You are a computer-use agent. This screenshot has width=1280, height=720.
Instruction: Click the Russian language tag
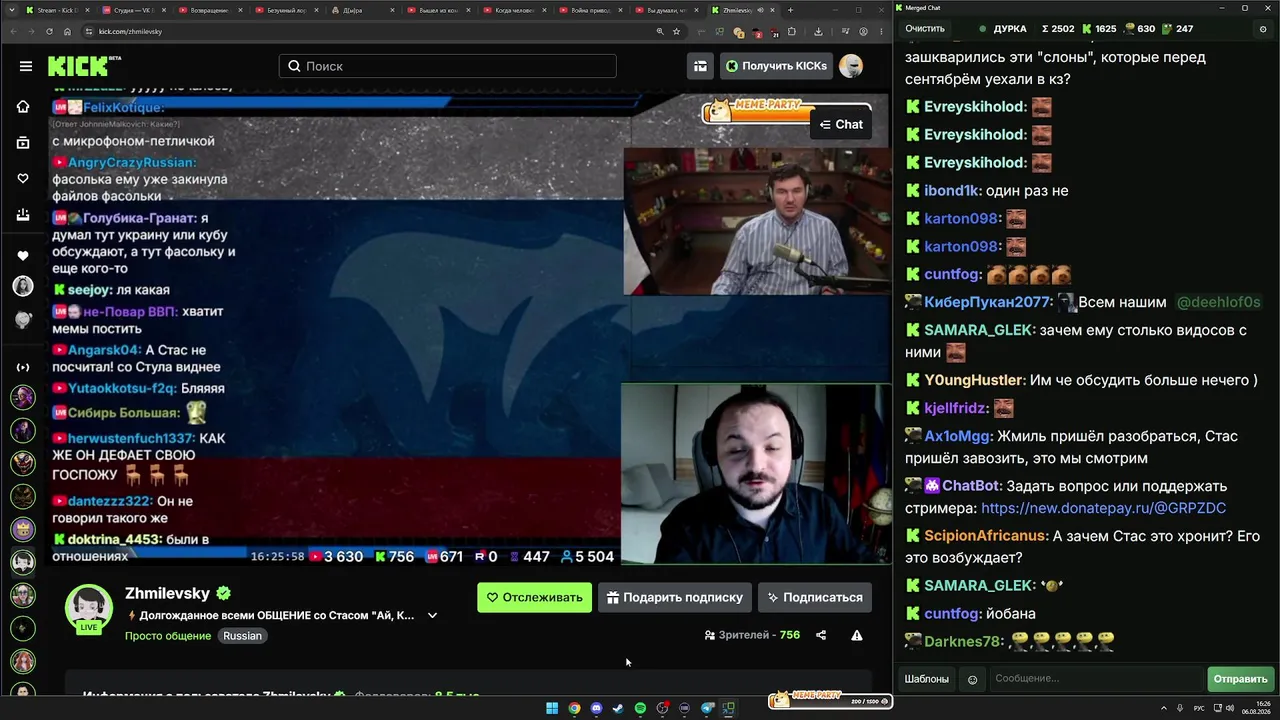click(x=242, y=636)
